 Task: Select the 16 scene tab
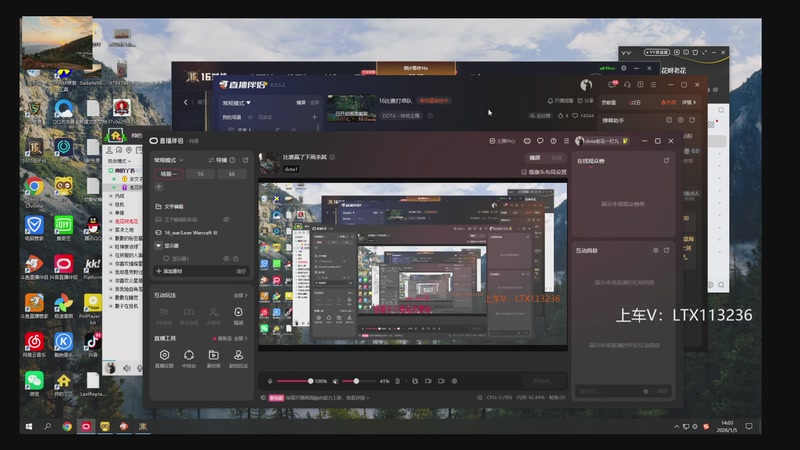pos(201,174)
